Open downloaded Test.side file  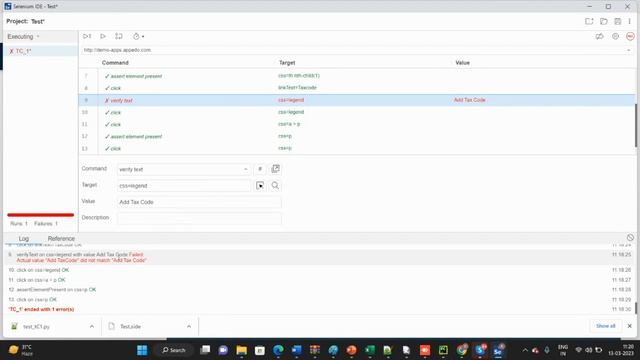tap(130, 327)
